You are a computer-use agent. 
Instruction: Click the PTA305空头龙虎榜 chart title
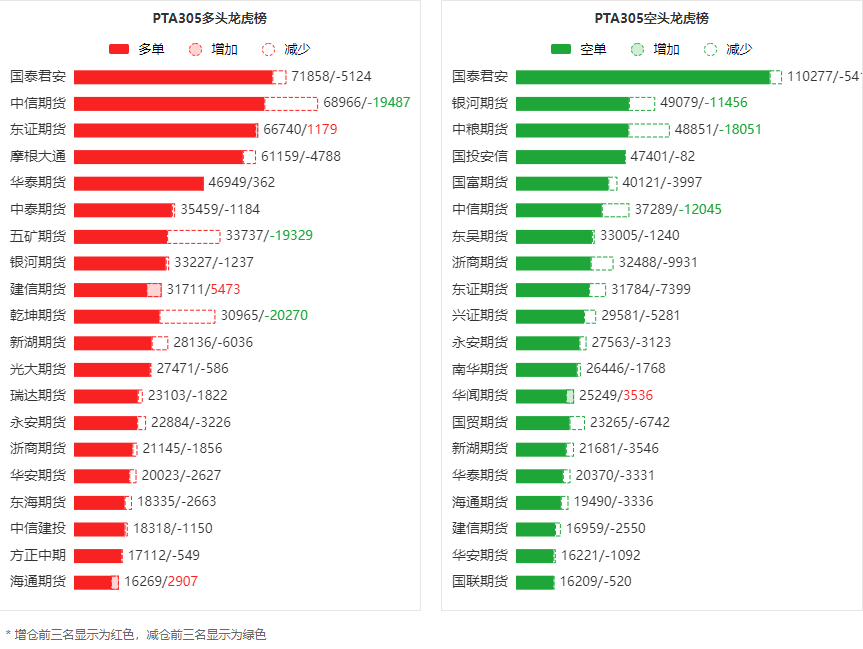click(x=651, y=18)
